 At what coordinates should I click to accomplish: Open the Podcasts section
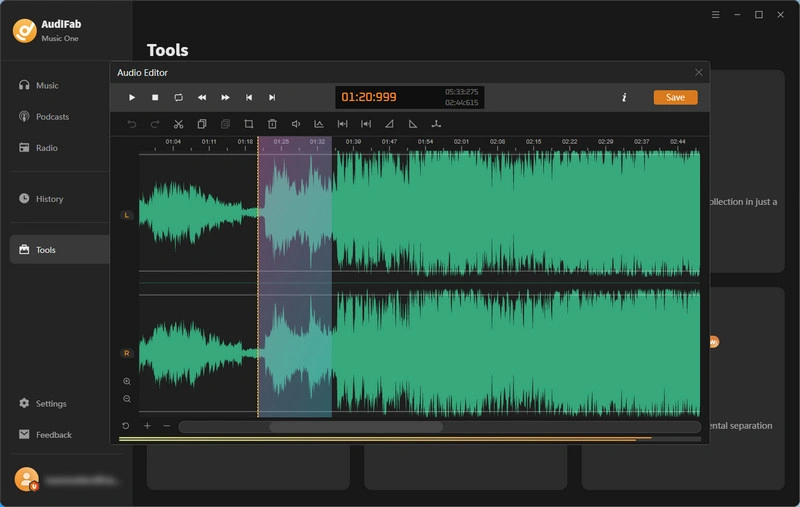coord(44,116)
